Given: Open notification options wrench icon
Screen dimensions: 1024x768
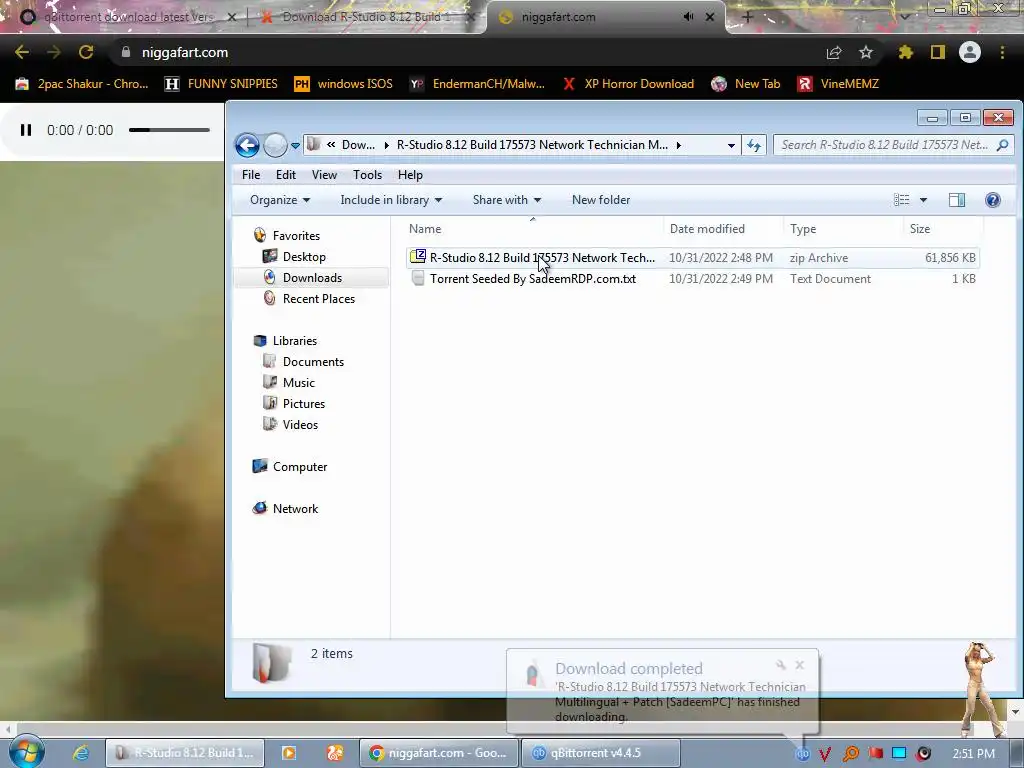Looking at the screenshot, I should (780, 665).
